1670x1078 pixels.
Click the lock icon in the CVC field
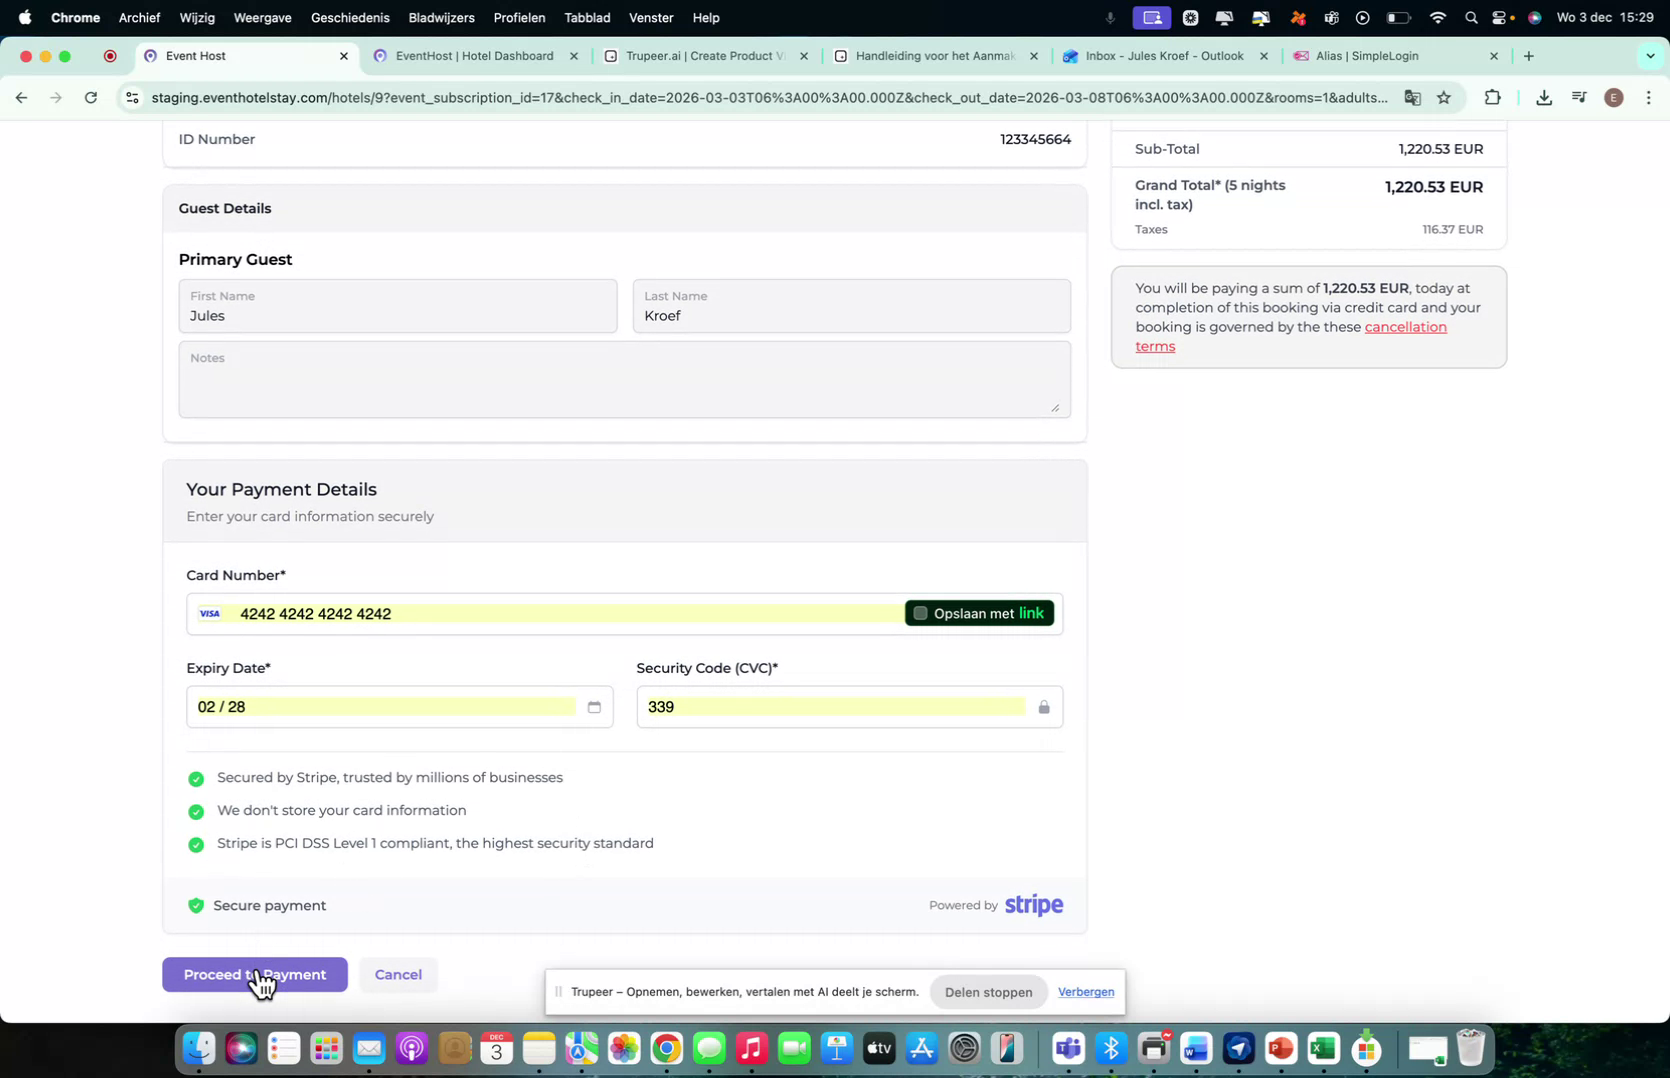pos(1043,707)
